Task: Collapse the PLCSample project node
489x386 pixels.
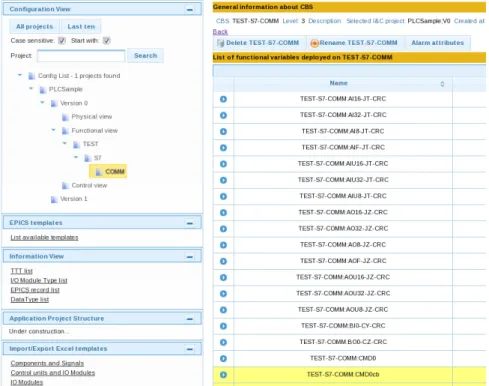Action: (31, 89)
